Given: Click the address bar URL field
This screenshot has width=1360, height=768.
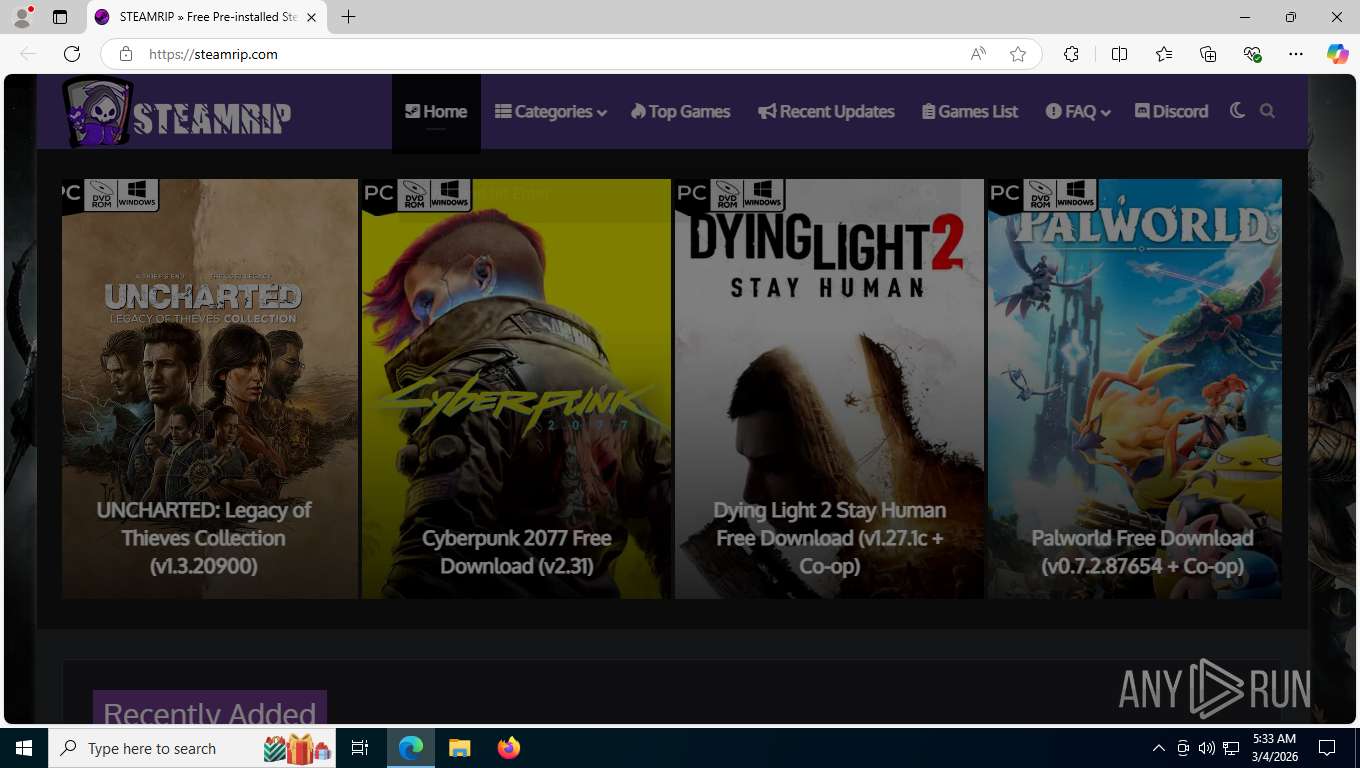Looking at the screenshot, I should point(550,54).
